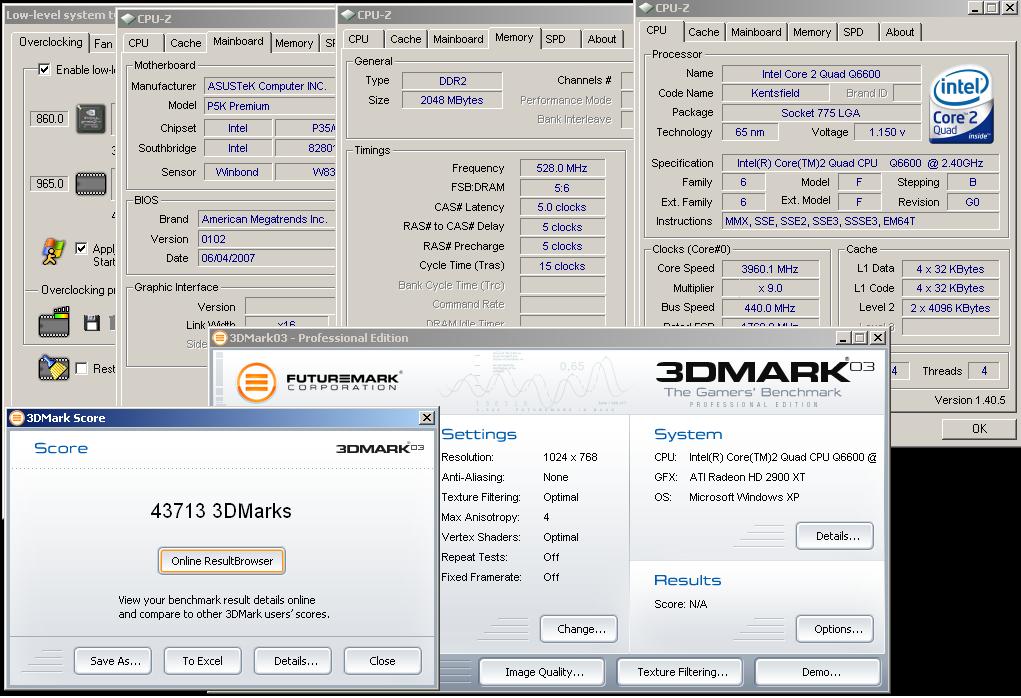This screenshot has width=1021, height=698.
Task: Open System Details... button
Action: click(x=837, y=536)
